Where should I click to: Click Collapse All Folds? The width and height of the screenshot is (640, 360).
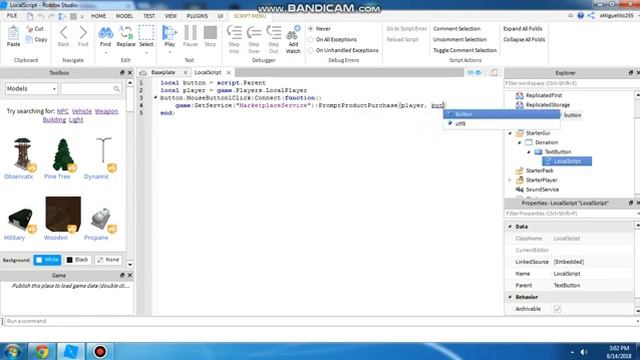pos(524,40)
